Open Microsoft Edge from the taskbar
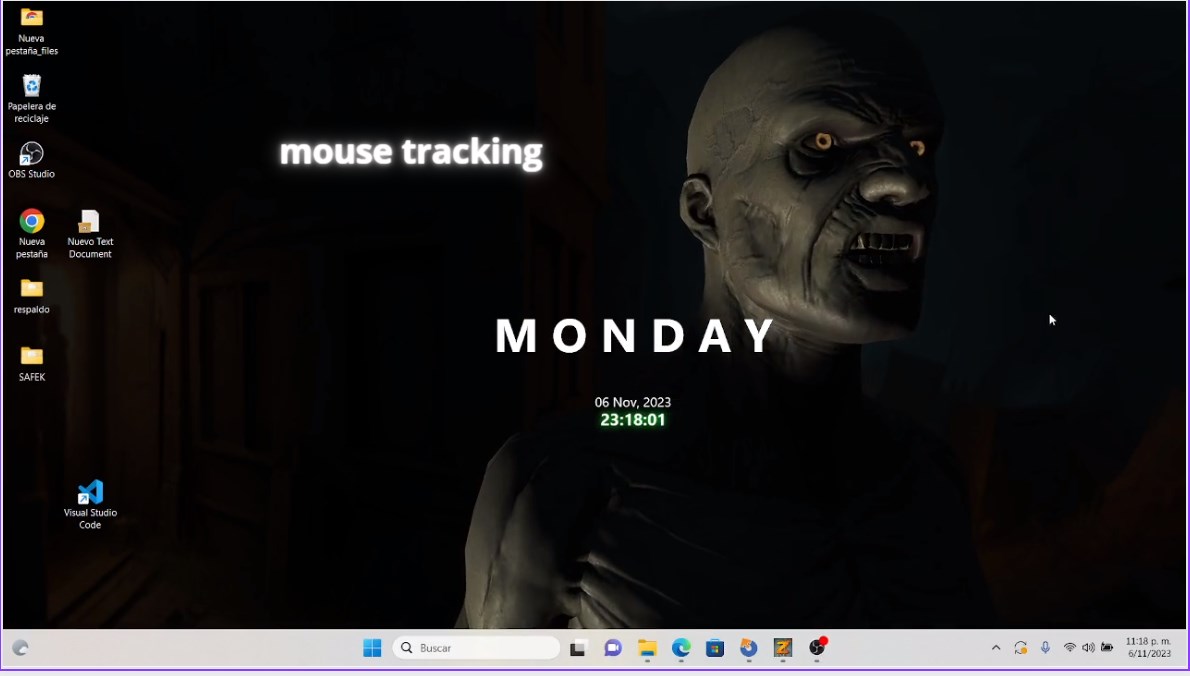 click(x=681, y=648)
